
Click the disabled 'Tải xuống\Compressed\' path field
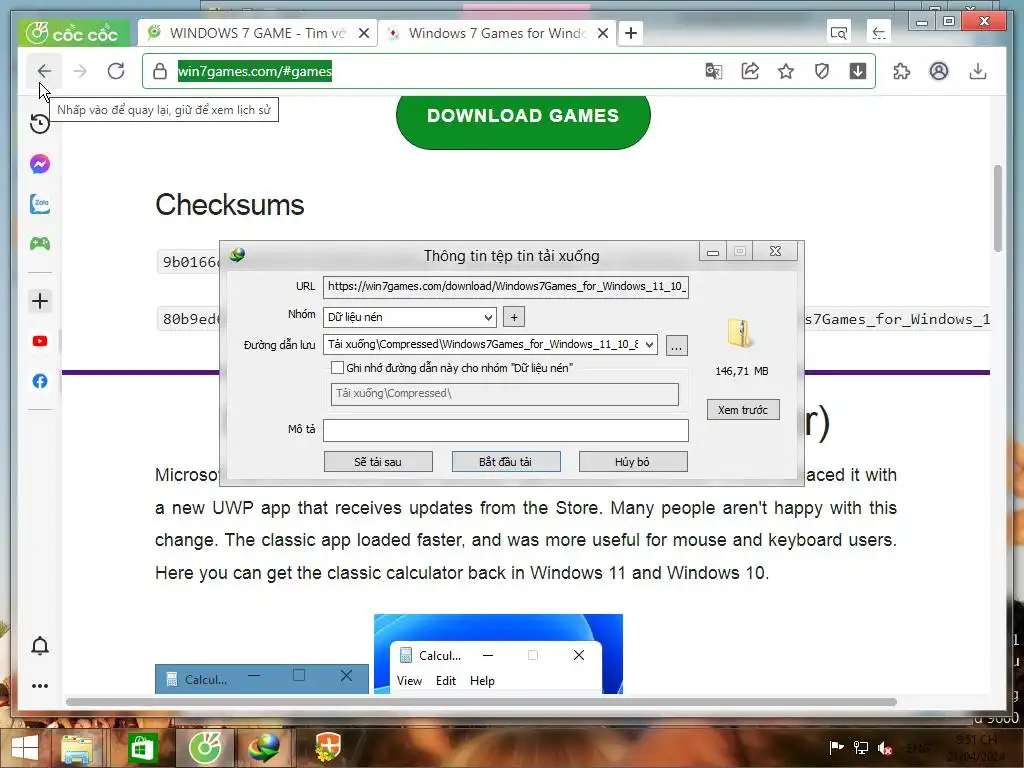pyautogui.click(x=505, y=394)
